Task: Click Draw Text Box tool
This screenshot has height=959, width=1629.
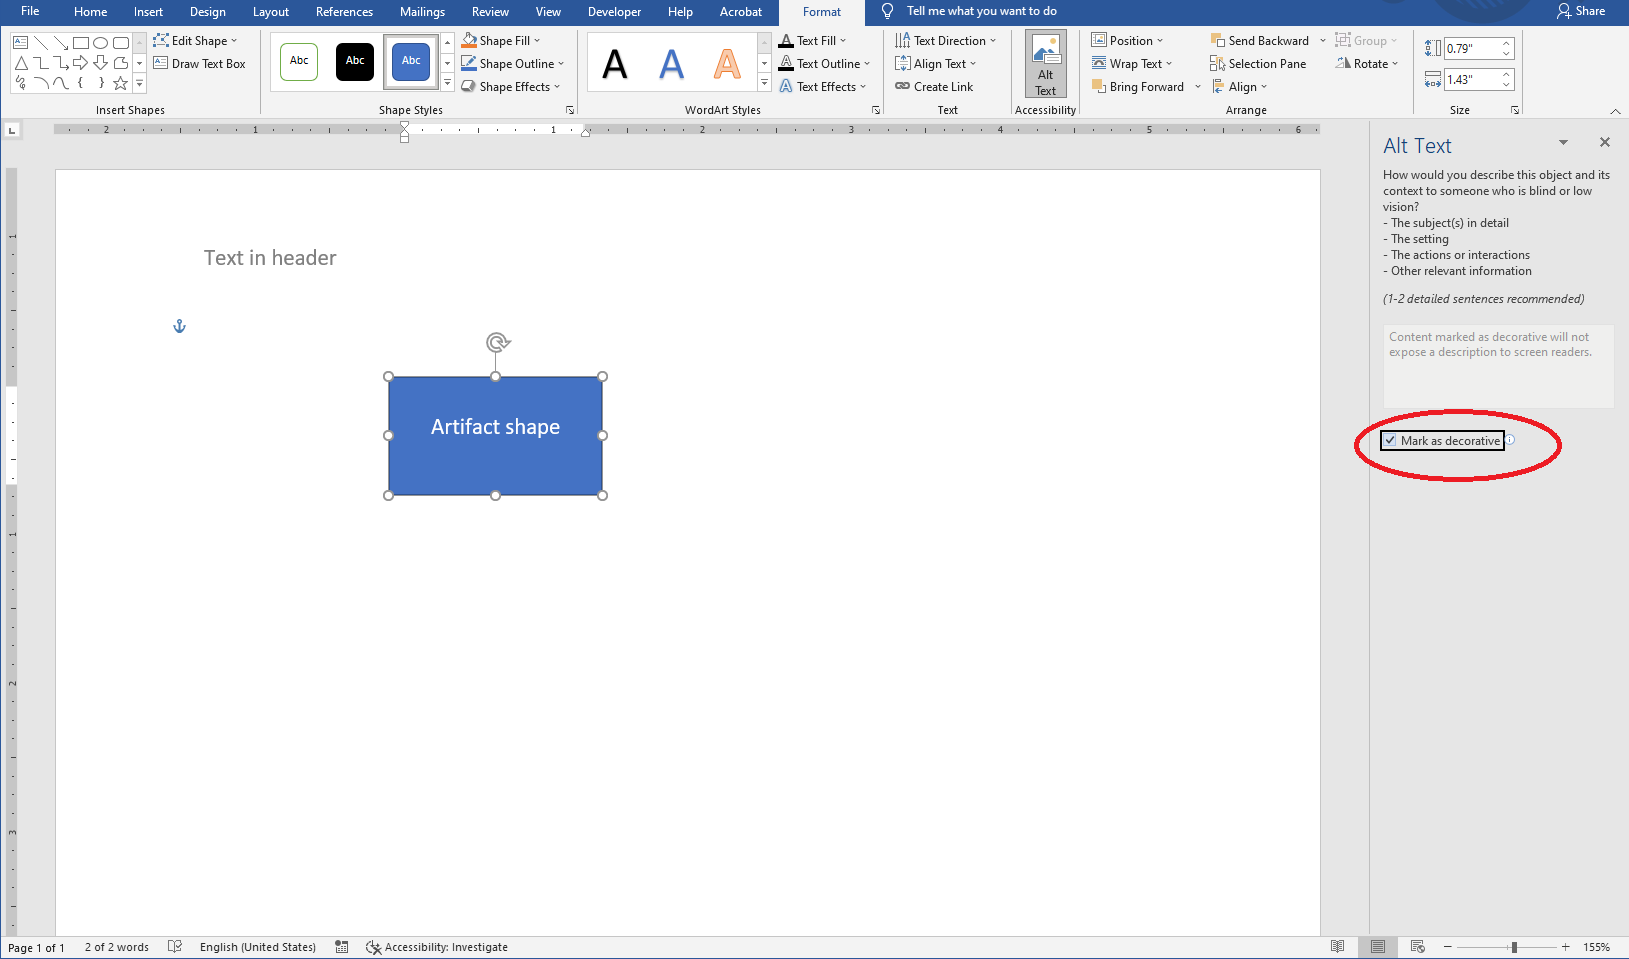Action: click(x=199, y=64)
